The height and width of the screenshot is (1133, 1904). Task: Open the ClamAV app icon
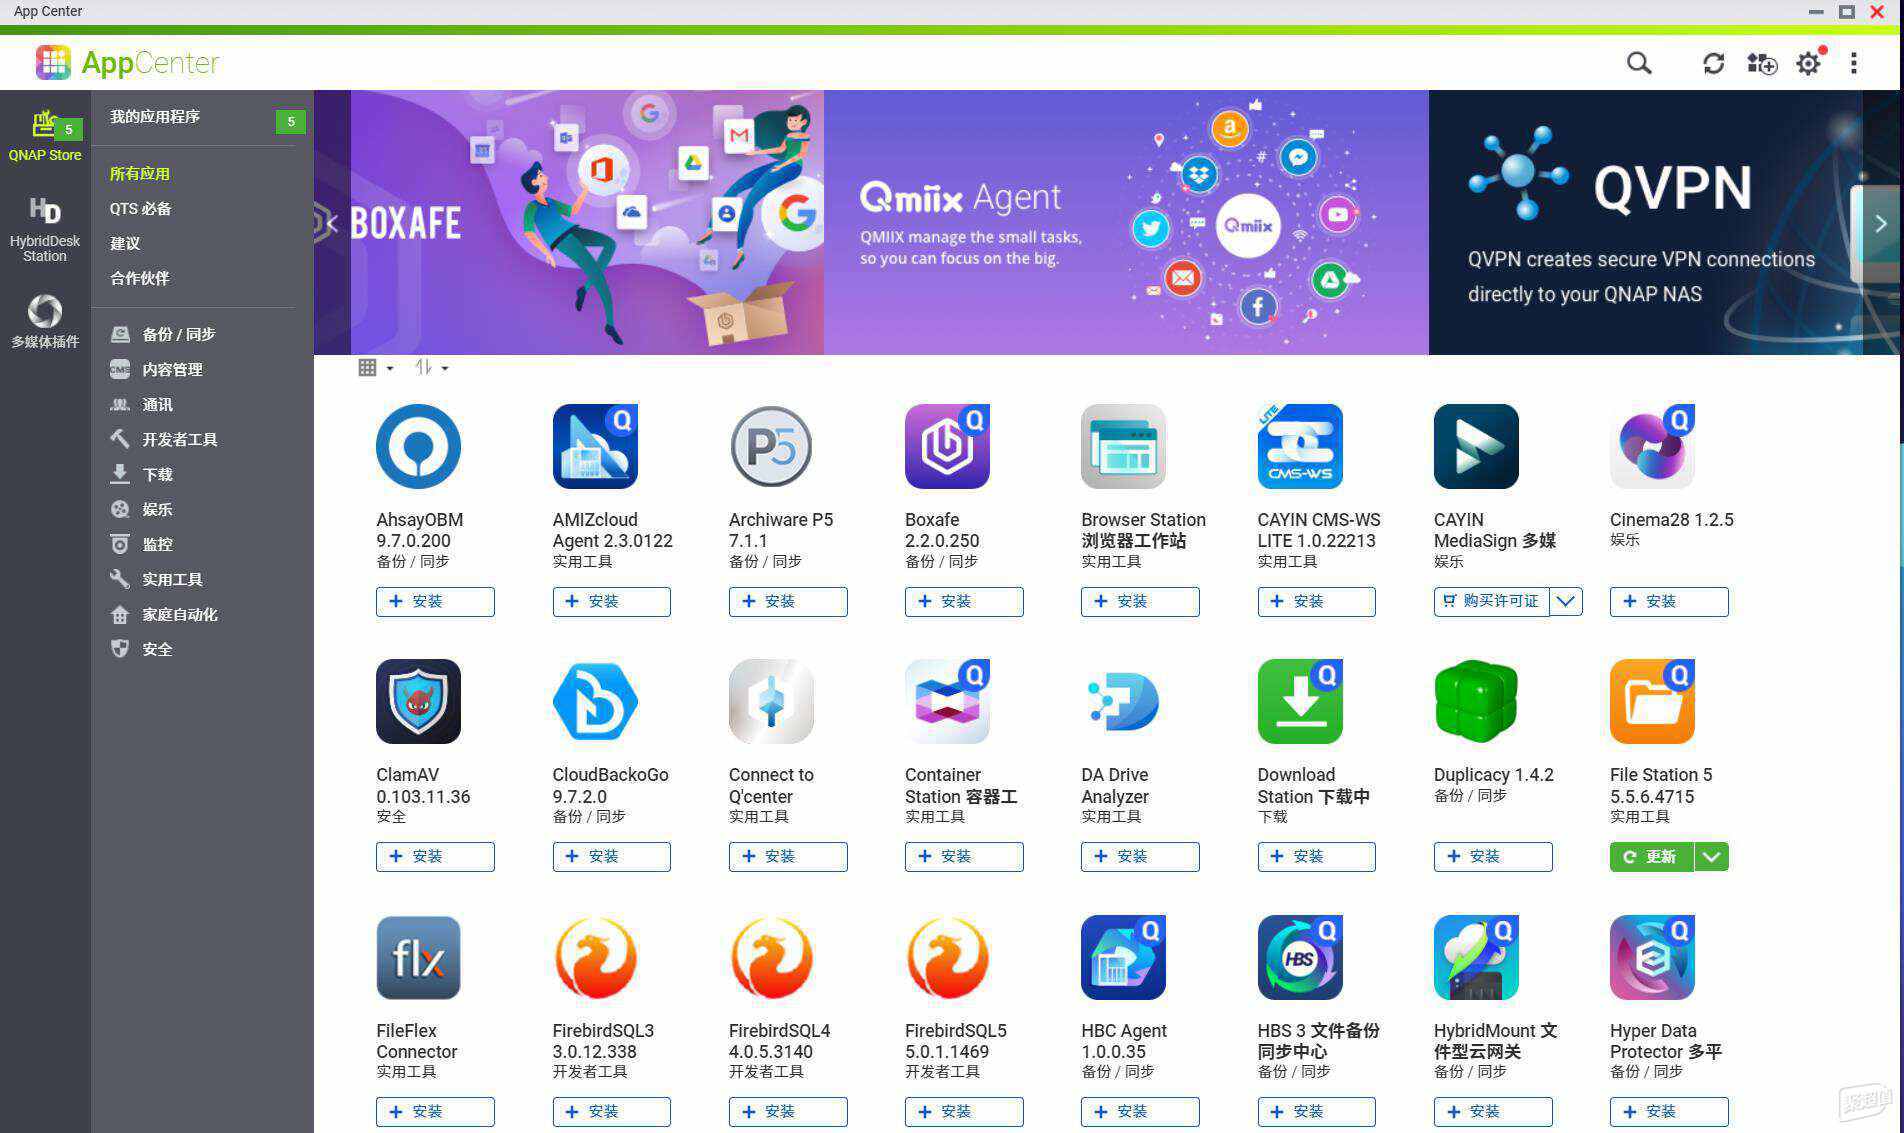pos(418,701)
